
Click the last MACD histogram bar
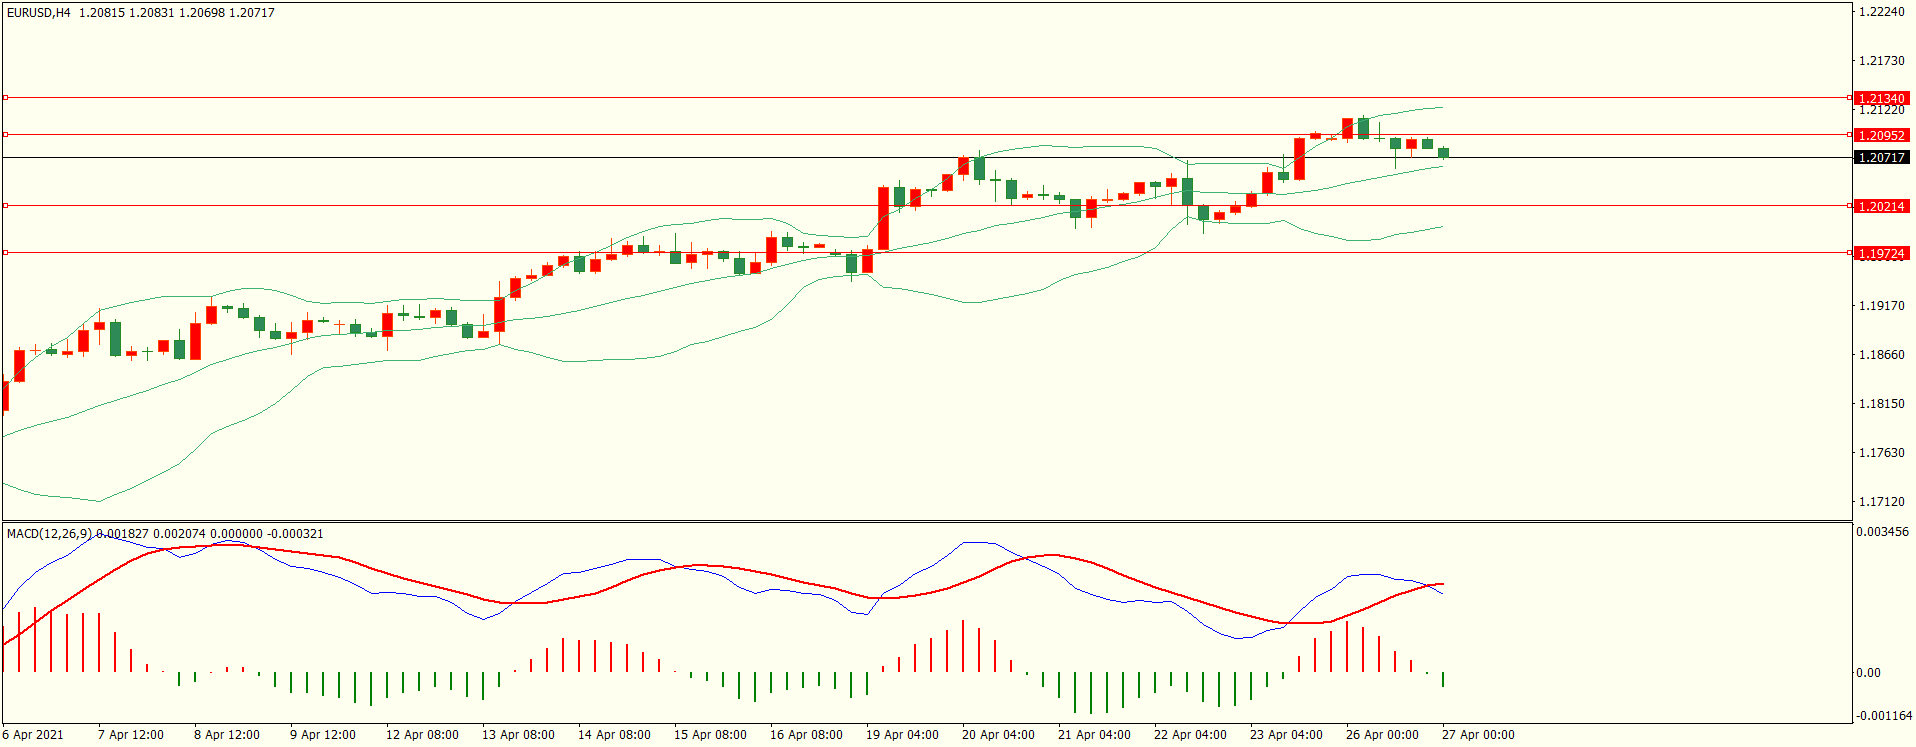[x=1443, y=680]
